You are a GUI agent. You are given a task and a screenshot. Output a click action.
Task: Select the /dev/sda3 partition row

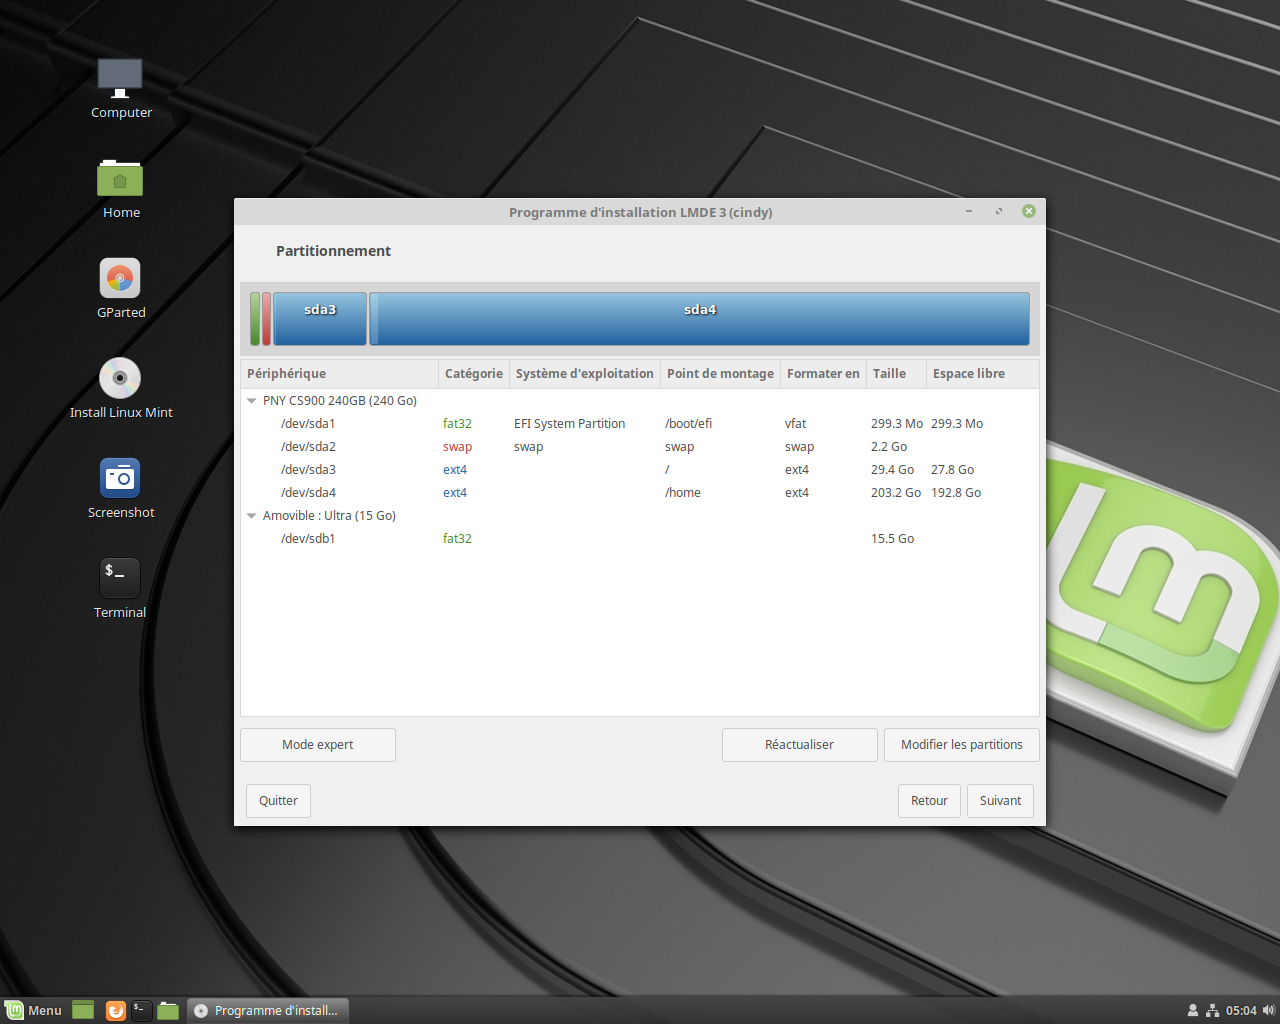[308, 470]
